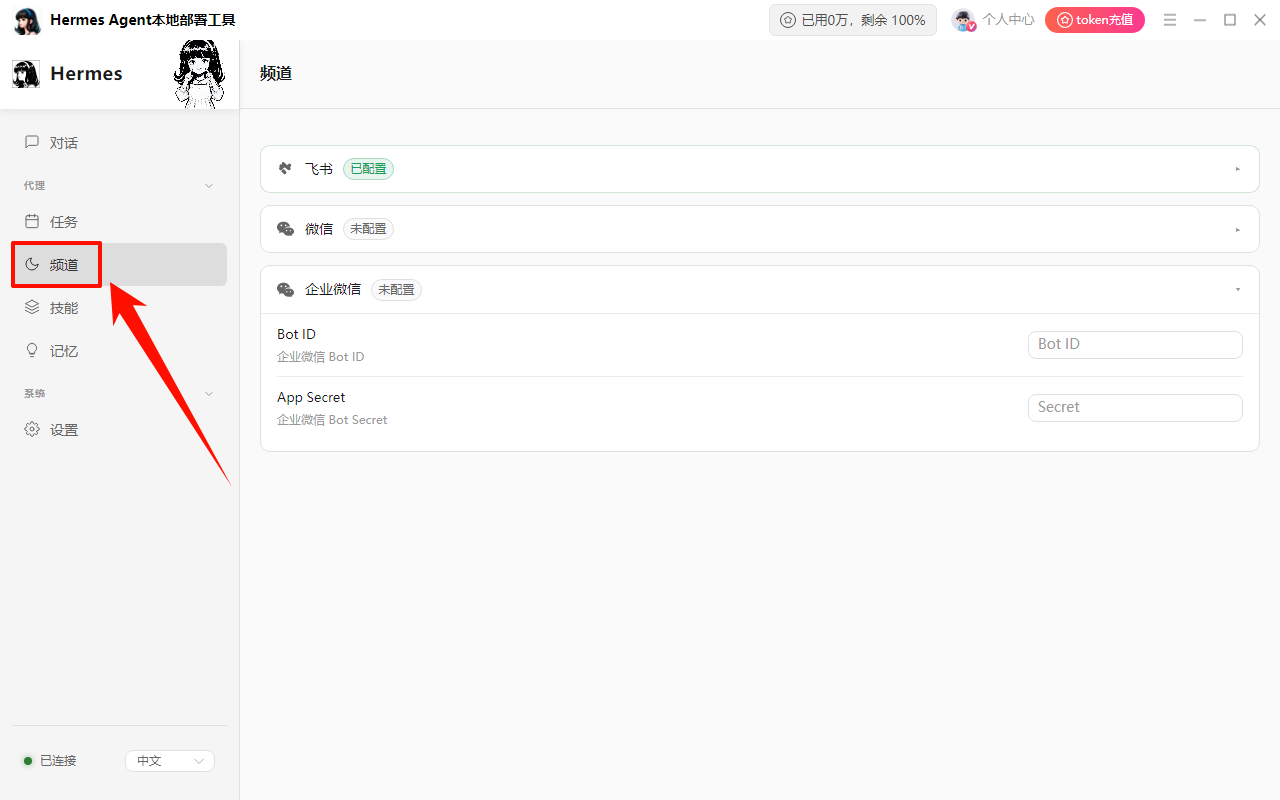Click the 飞书 logo icon
This screenshot has width=1280, height=800.
coord(286,169)
